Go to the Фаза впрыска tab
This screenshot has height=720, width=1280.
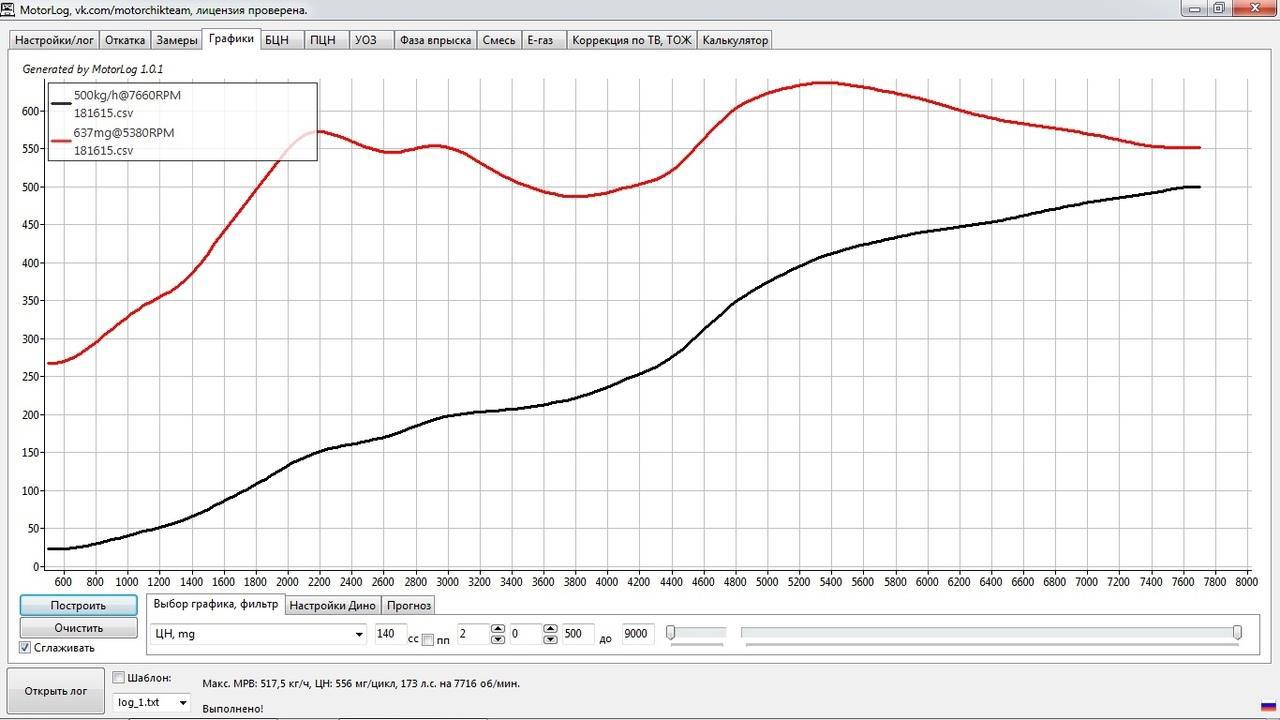coord(435,40)
